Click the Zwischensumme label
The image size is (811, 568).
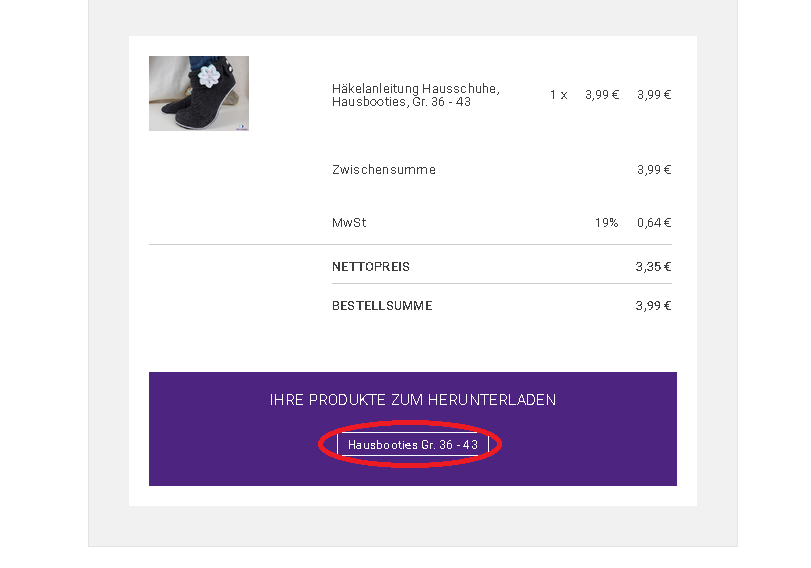(384, 170)
